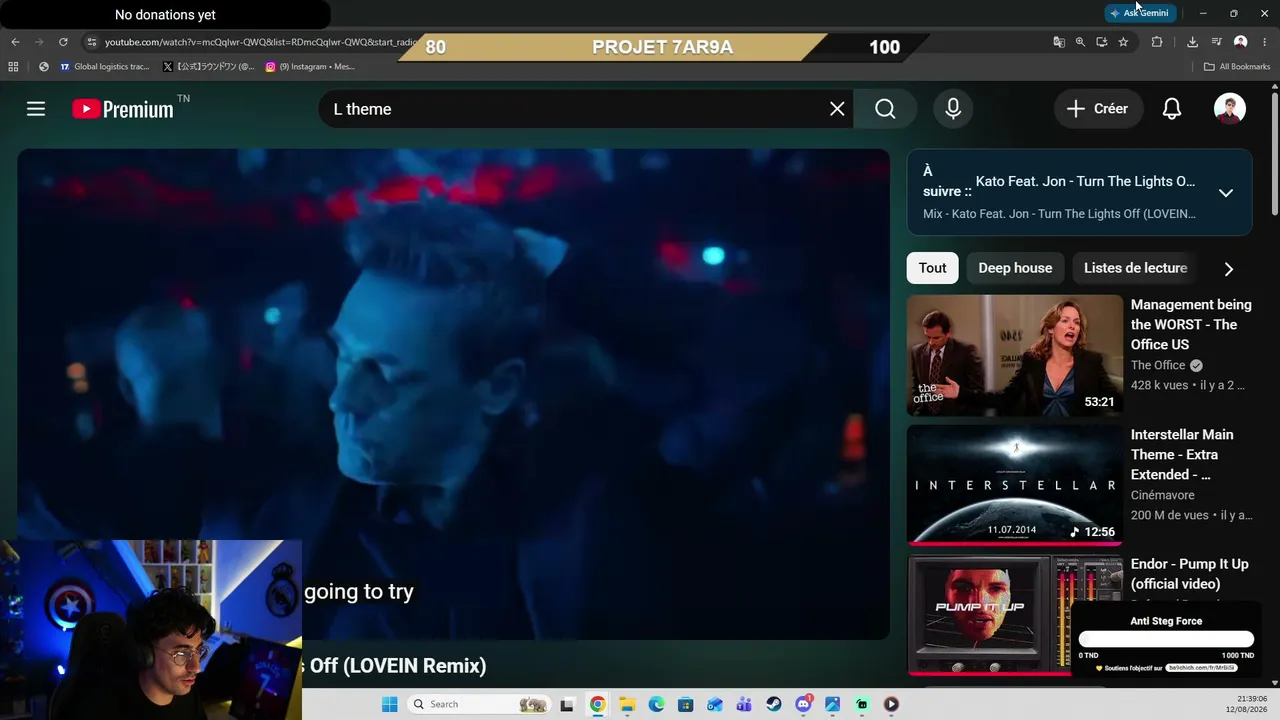Reload the YouTube page

[x=63, y=42]
